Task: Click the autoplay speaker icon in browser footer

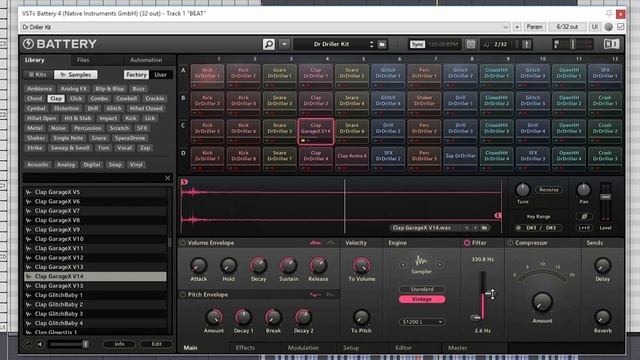Action: tap(40, 344)
